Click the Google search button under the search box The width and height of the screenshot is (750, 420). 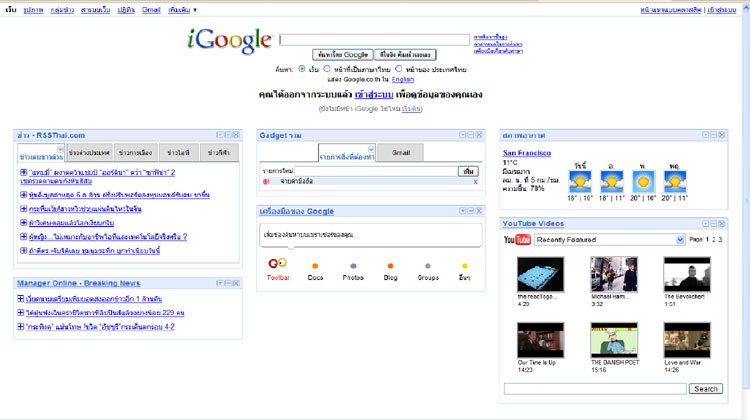pyautogui.click(x=342, y=55)
